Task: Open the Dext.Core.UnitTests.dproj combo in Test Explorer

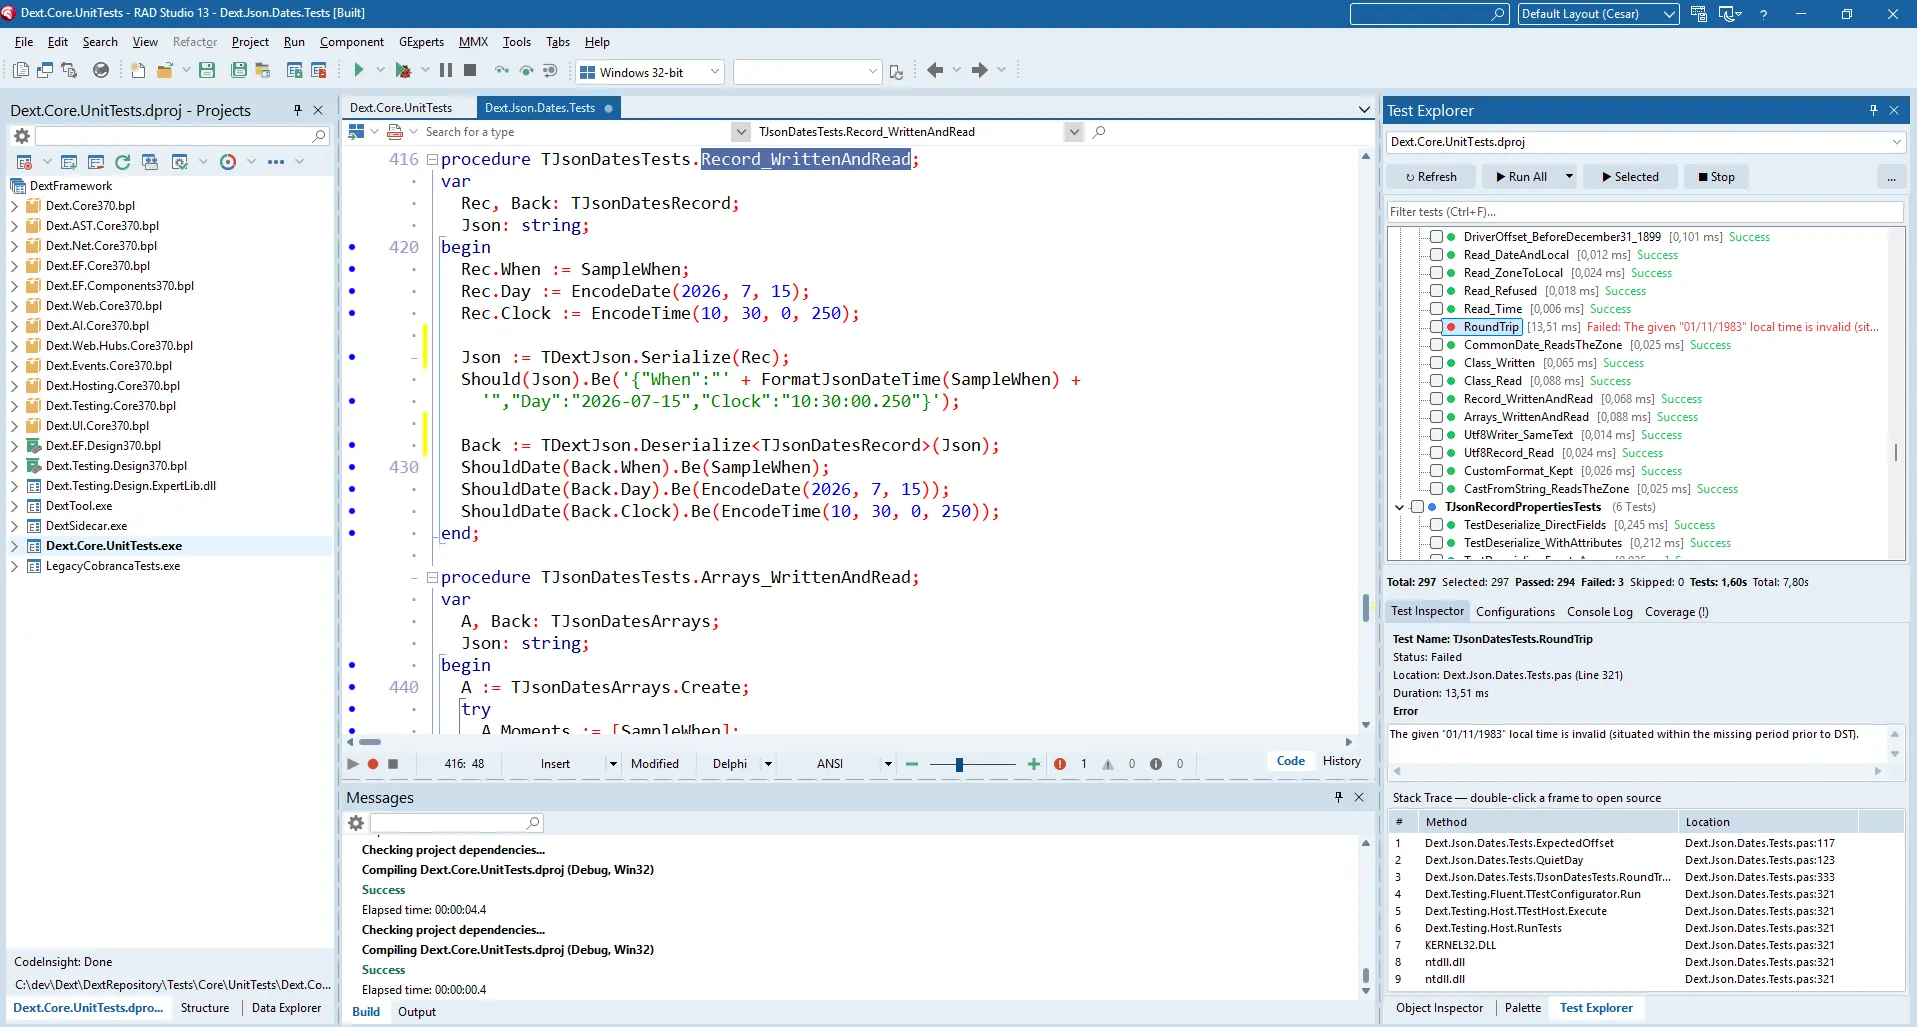Action: coord(1645,142)
